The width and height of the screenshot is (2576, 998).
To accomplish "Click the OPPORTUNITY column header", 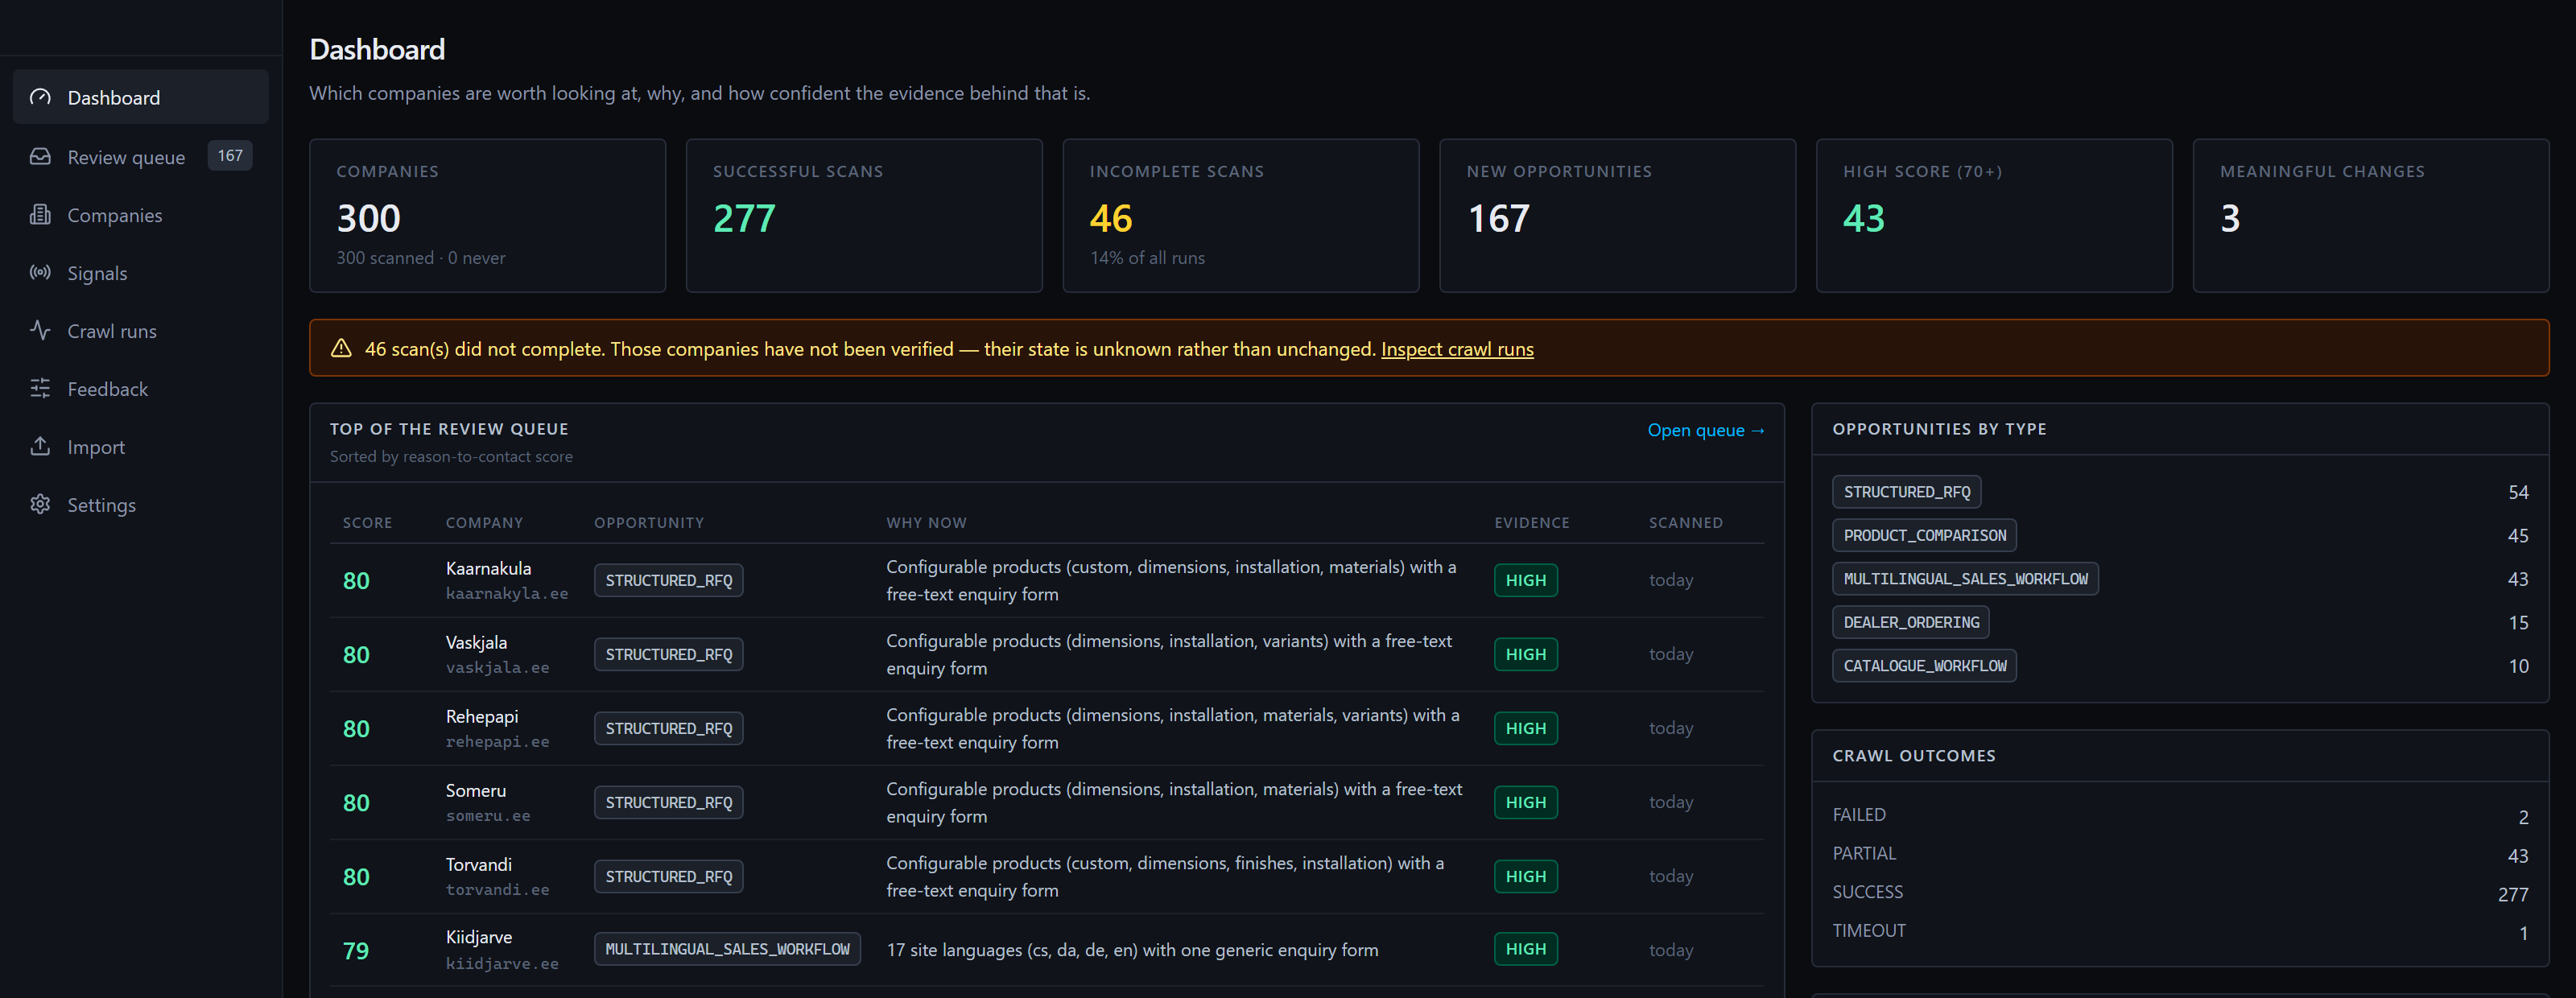I will pos(649,522).
